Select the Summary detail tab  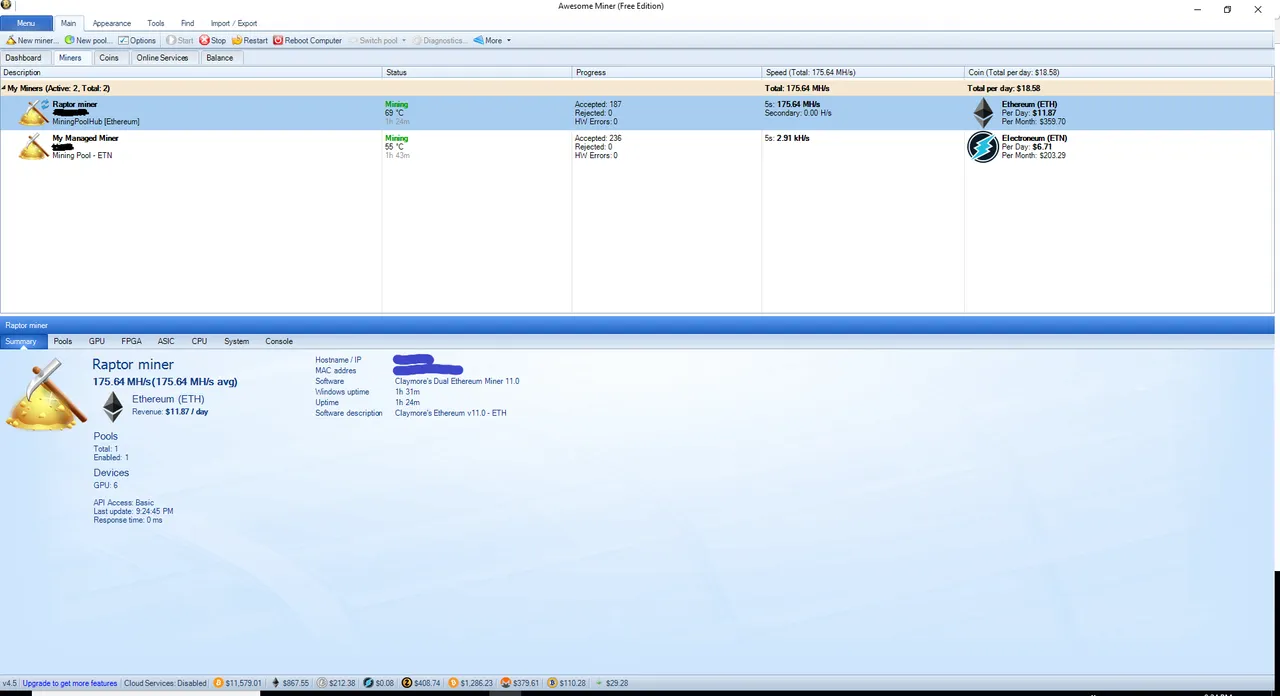pos(20,341)
